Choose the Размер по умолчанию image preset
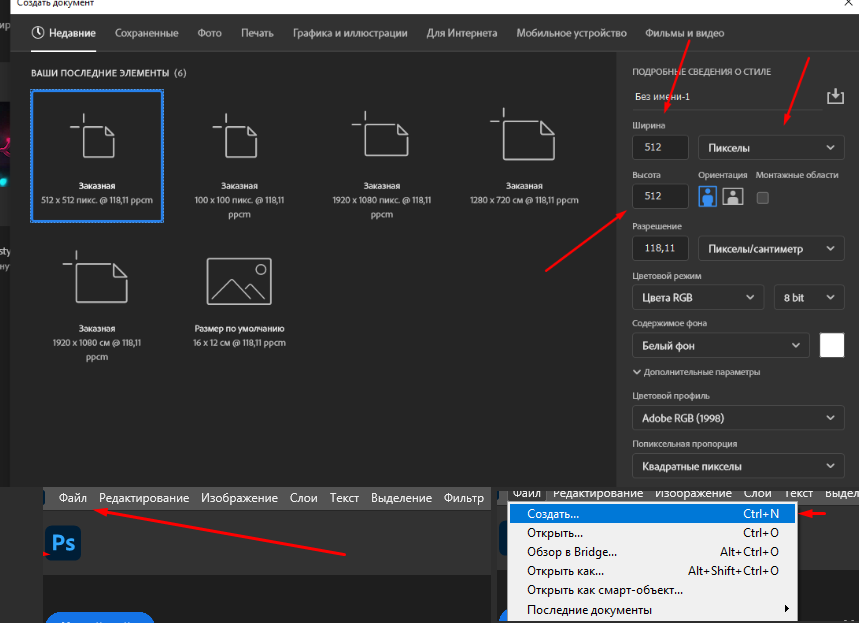Viewport: 859px width, 623px height. pos(239,302)
